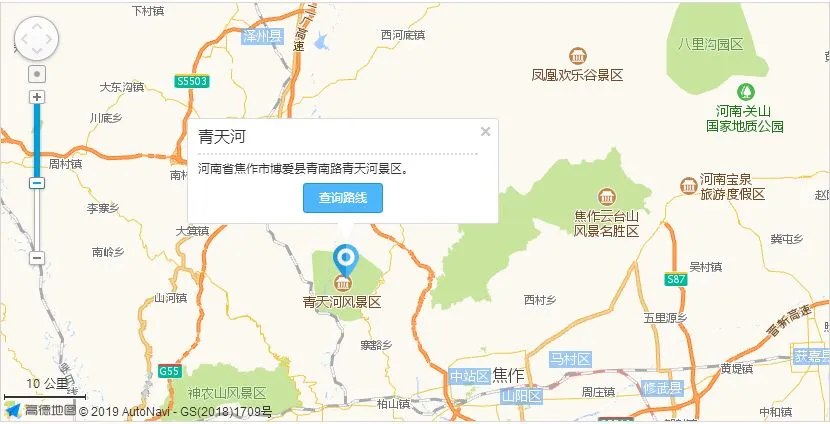Click the 马村区 district label

(x=570, y=360)
